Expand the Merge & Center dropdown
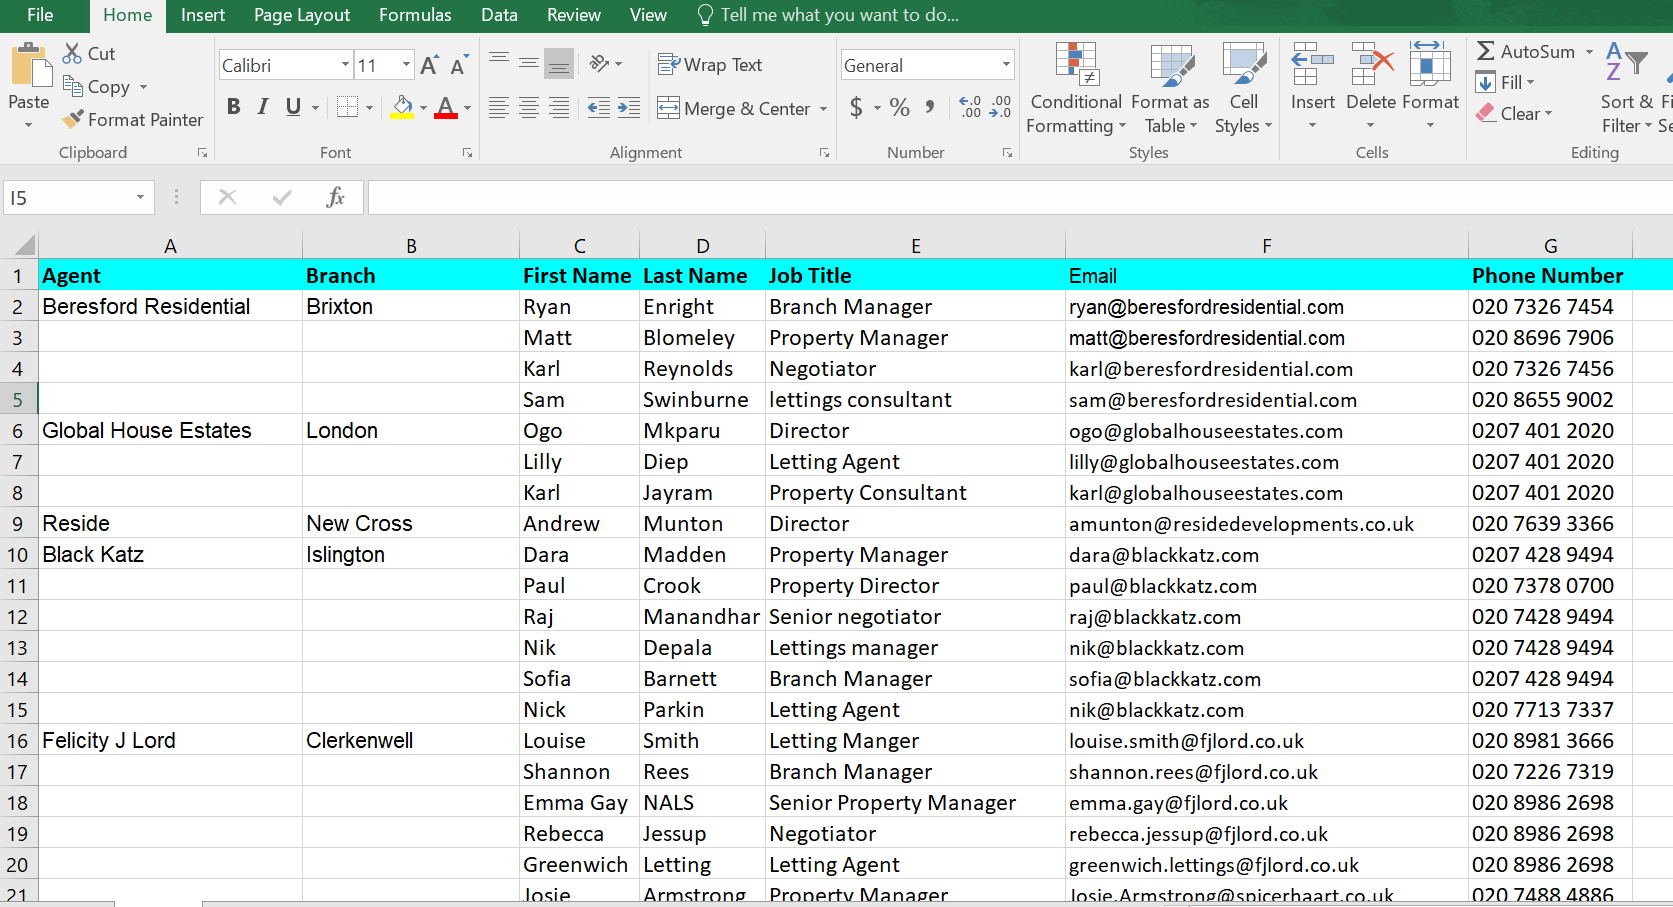 coord(822,108)
